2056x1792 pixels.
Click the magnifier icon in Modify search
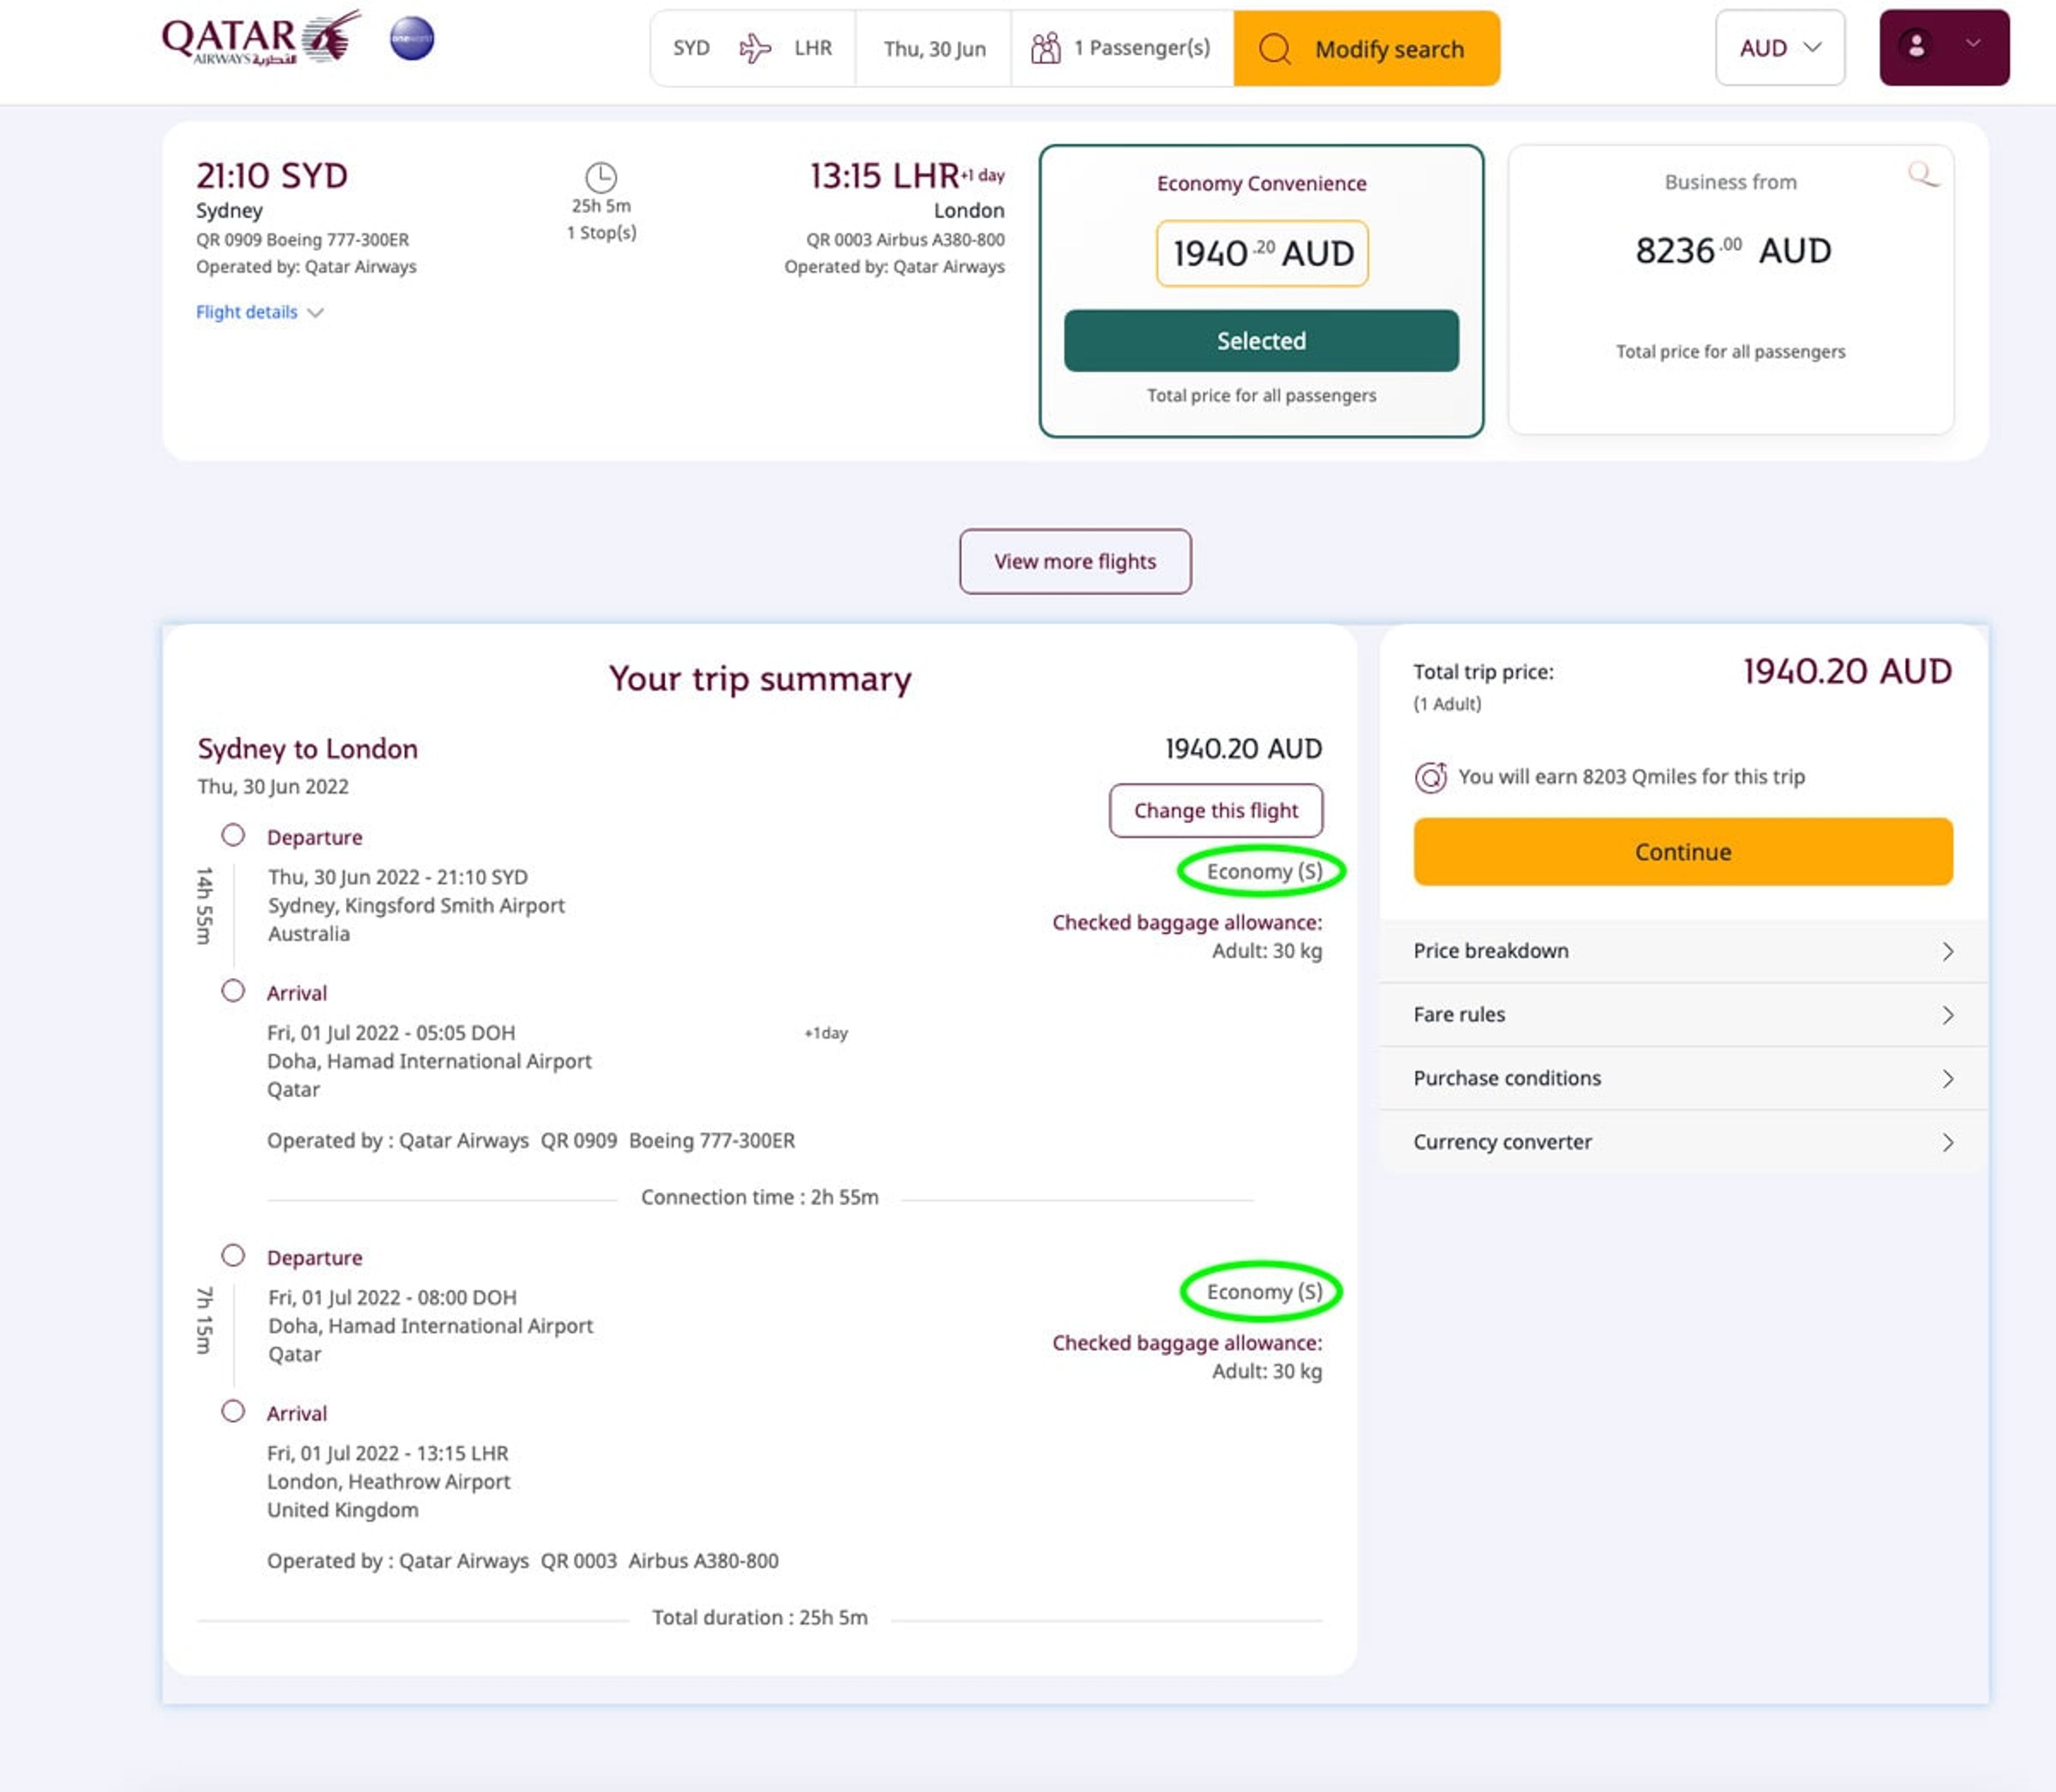(x=1274, y=49)
